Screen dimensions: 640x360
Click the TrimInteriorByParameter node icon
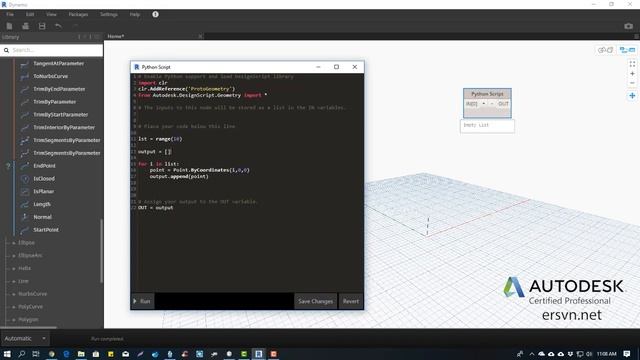click(24, 127)
